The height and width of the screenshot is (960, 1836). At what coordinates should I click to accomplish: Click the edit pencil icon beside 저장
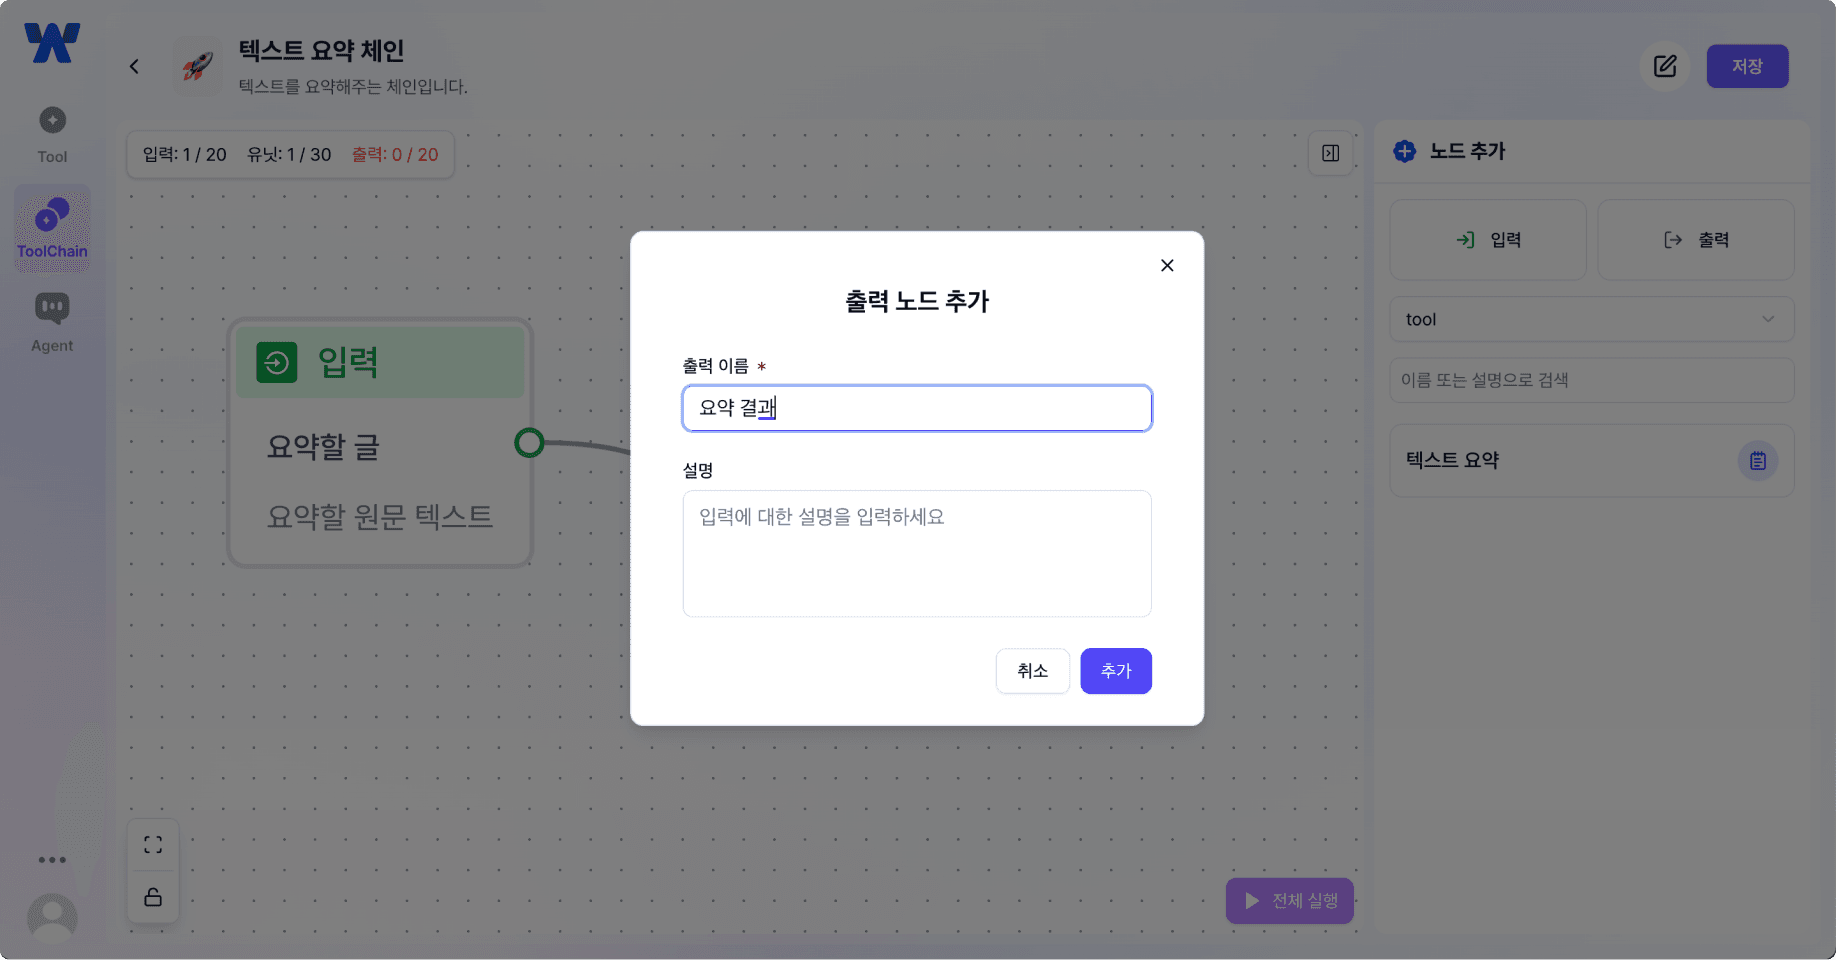tap(1665, 66)
